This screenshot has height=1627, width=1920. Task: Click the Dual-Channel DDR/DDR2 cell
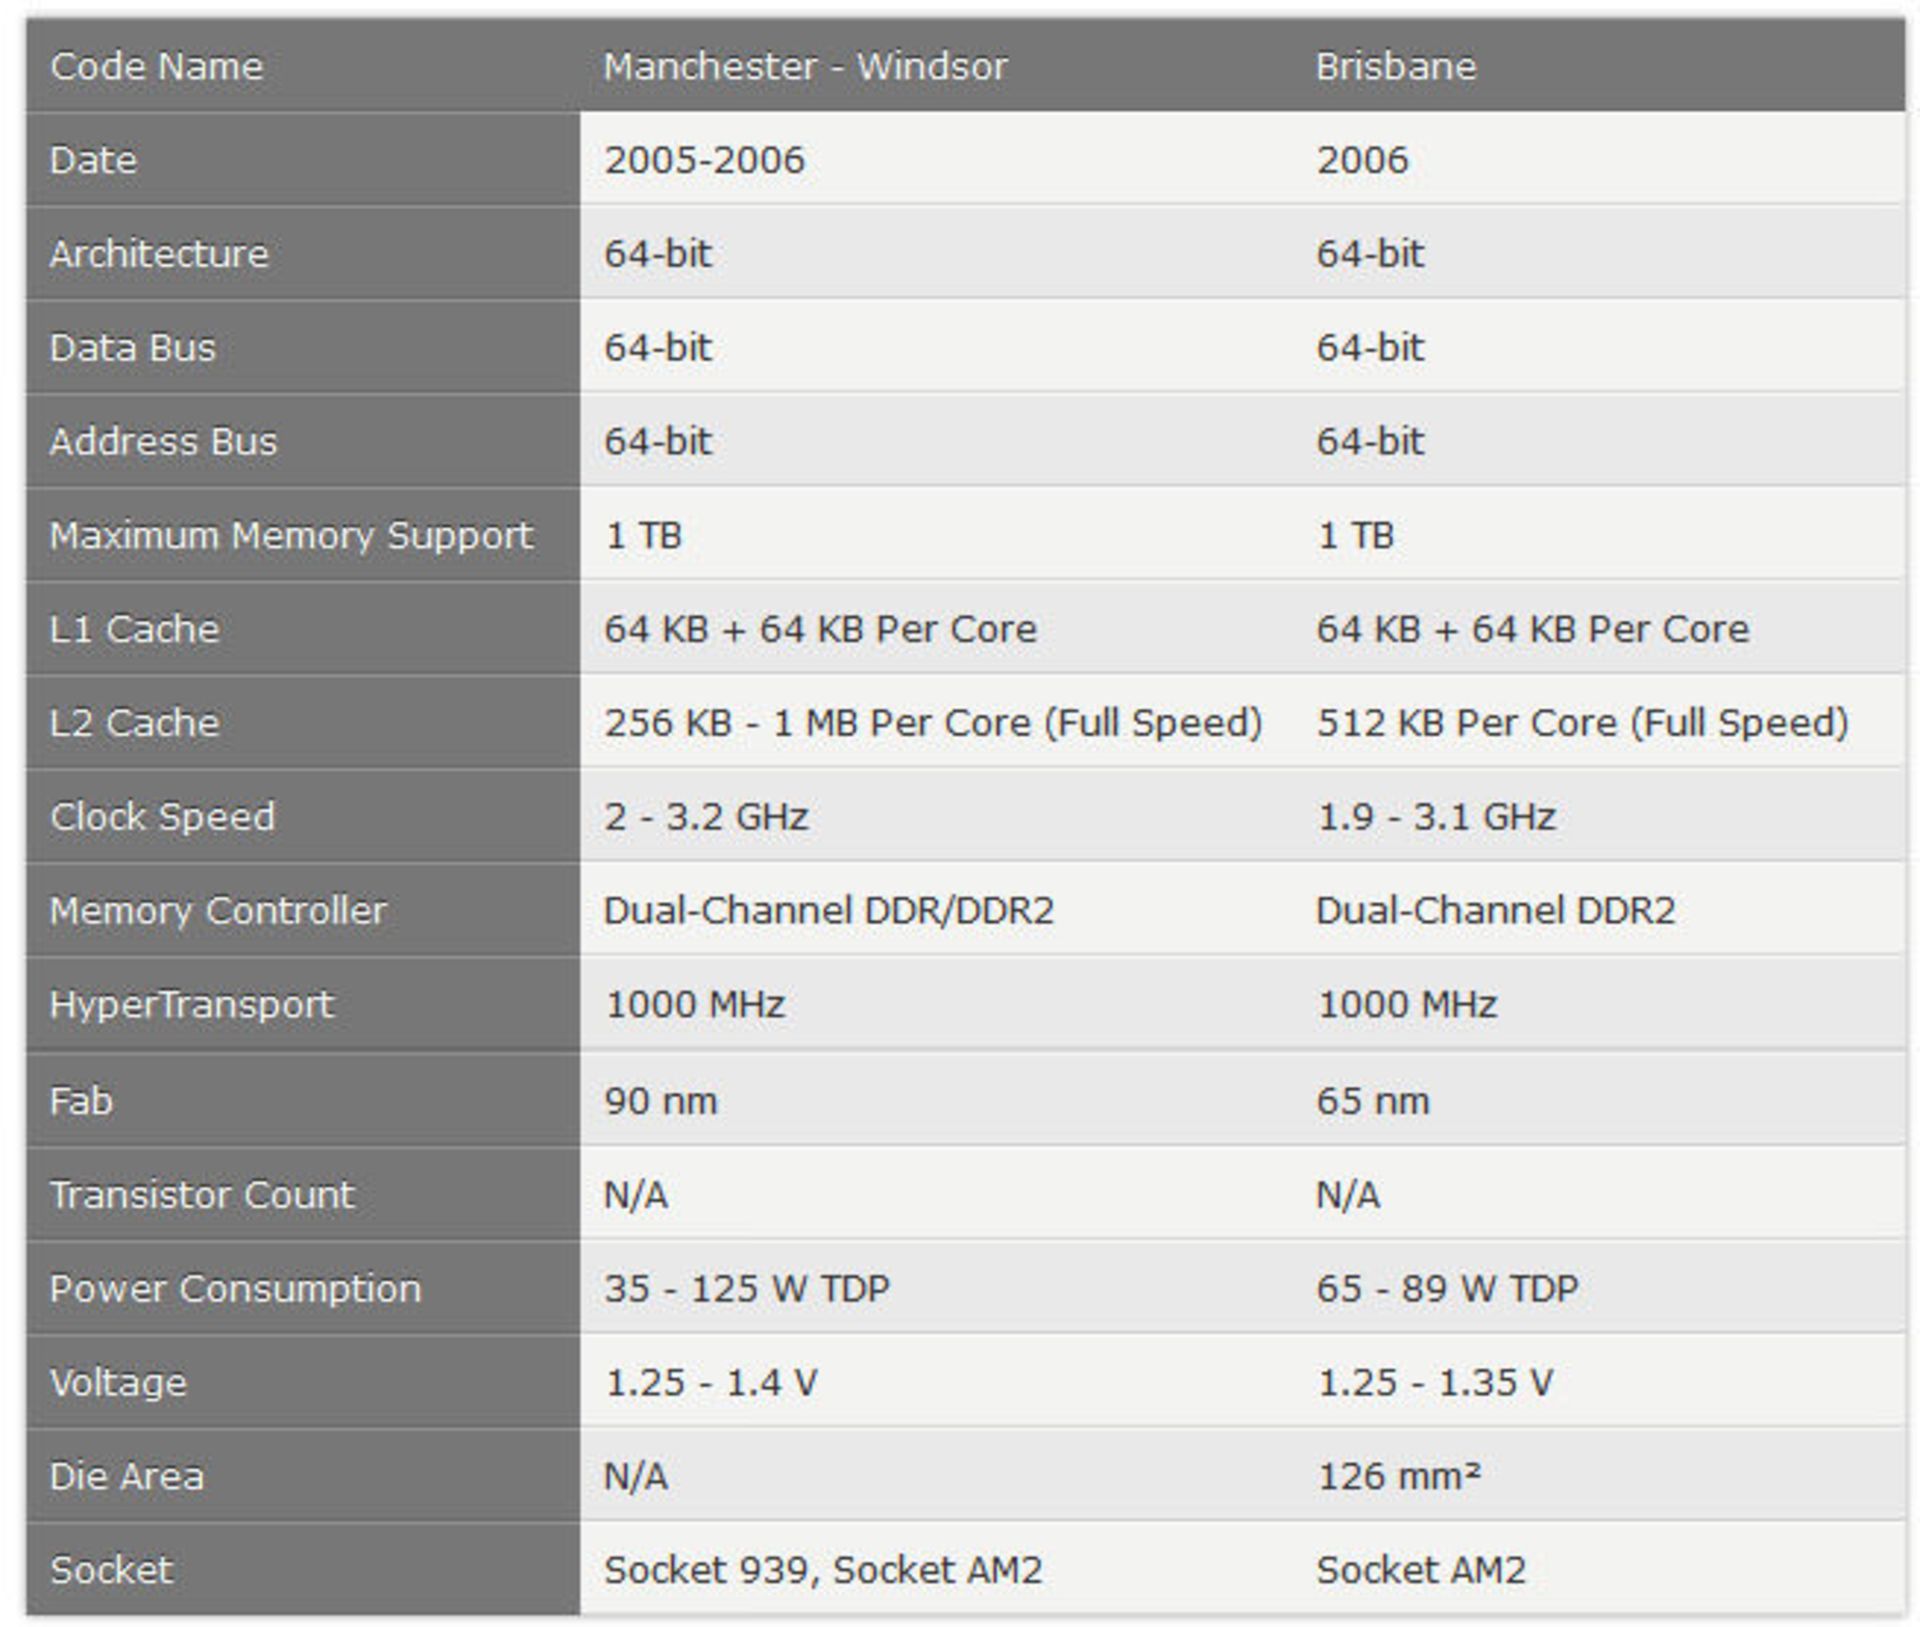[x=829, y=911]
